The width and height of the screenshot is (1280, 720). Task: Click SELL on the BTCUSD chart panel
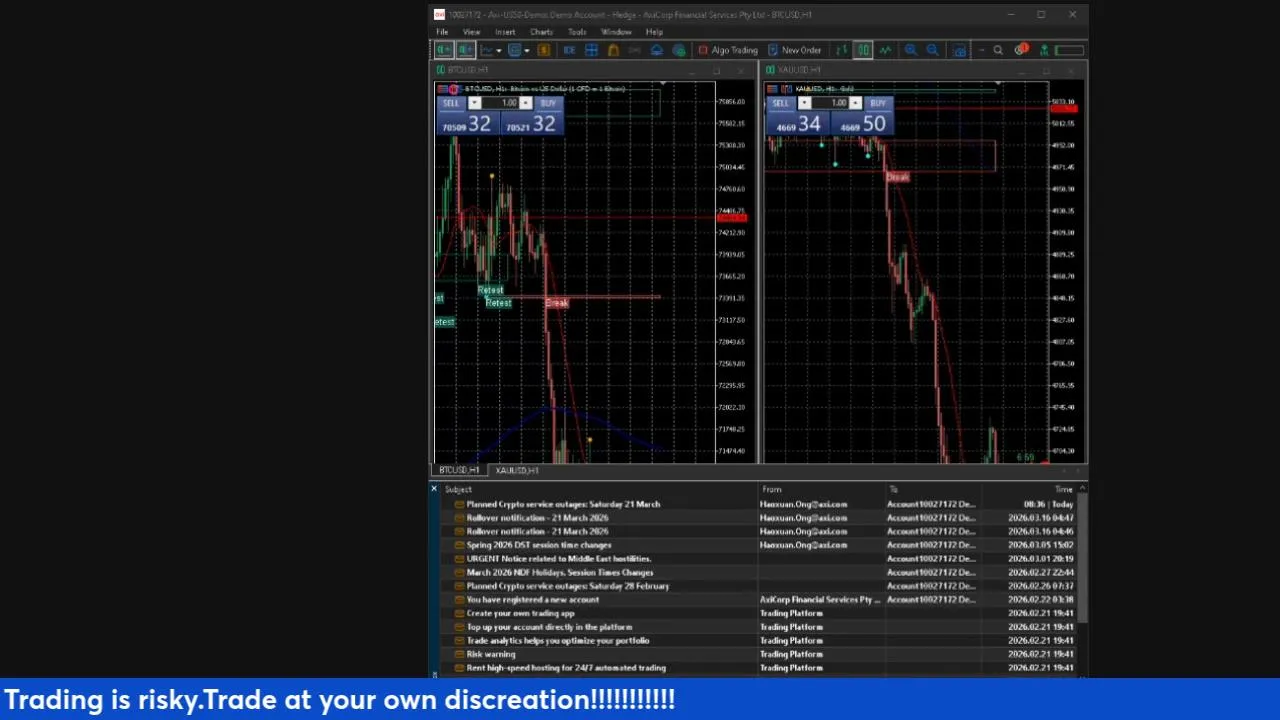451,103
